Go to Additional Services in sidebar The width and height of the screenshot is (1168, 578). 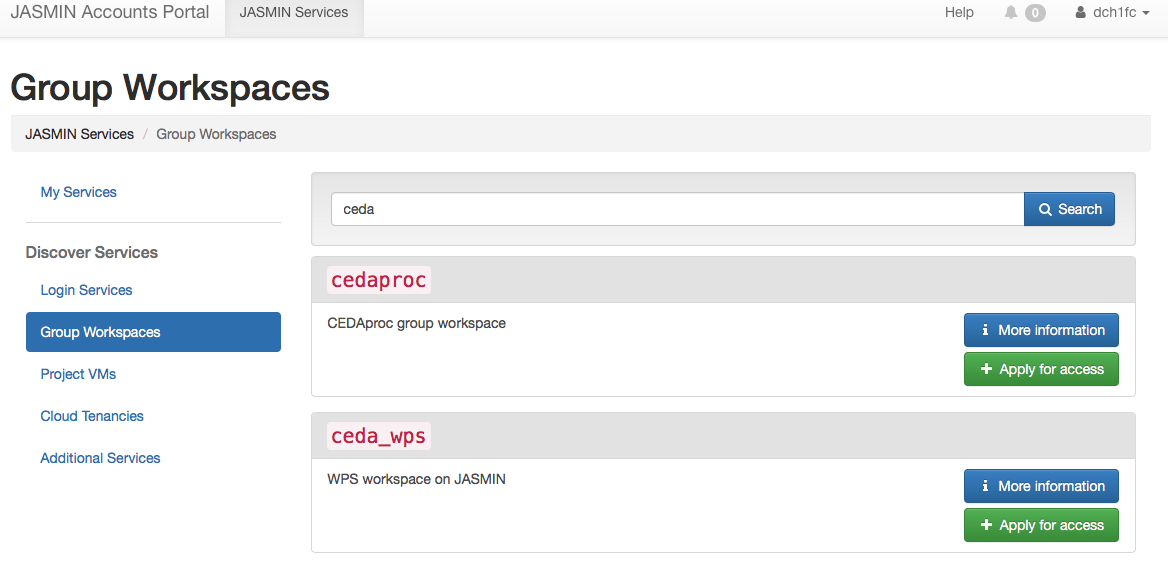(x=100, y=458)
